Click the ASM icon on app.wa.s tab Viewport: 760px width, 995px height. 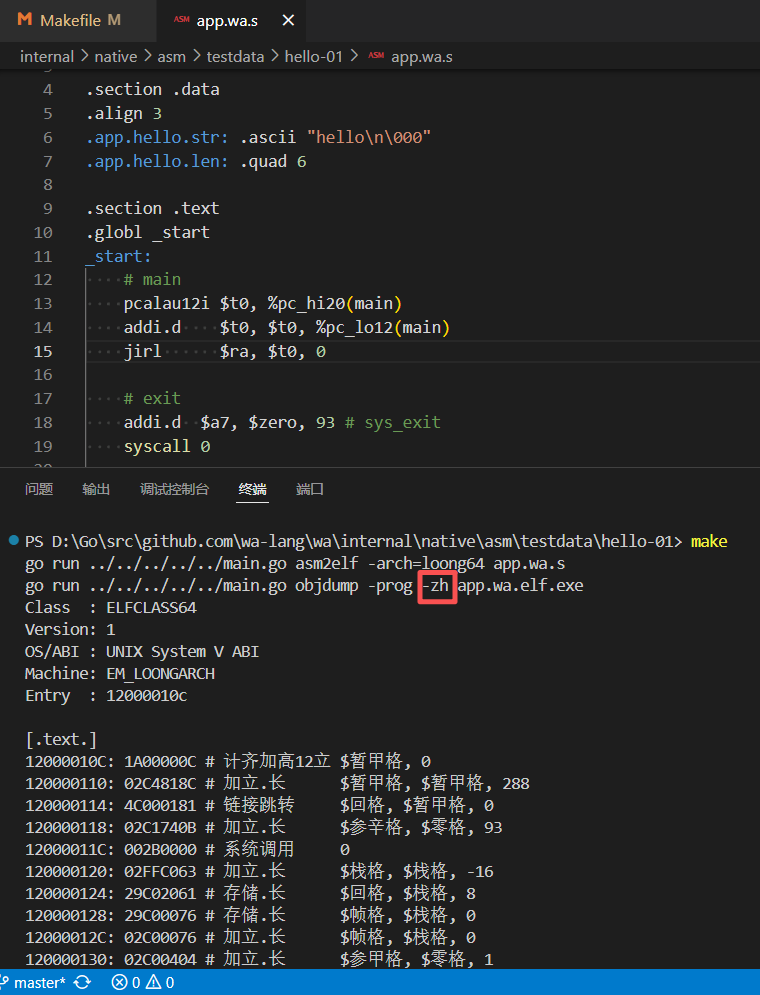(181, 20)
